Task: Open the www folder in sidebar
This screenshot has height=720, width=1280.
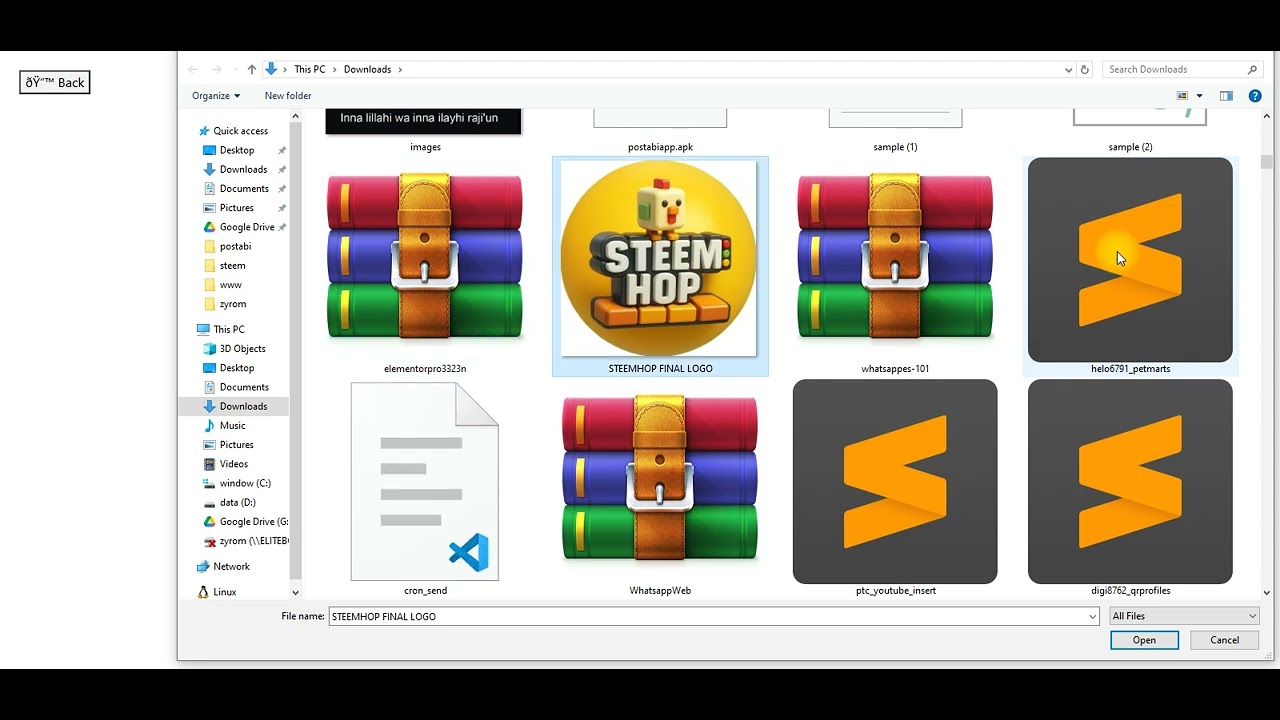Action: coord(230,285)
